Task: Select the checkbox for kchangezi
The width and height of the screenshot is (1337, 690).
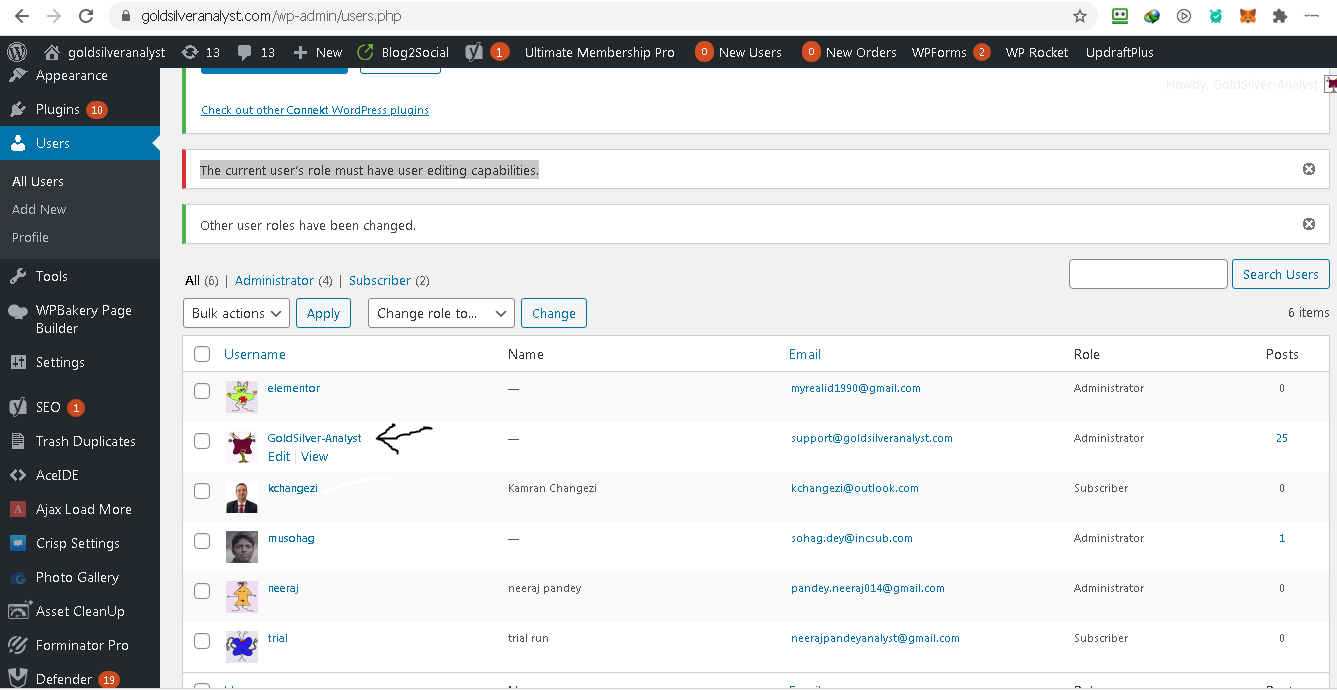Action: pyautogui.click(x=202, y=491)
